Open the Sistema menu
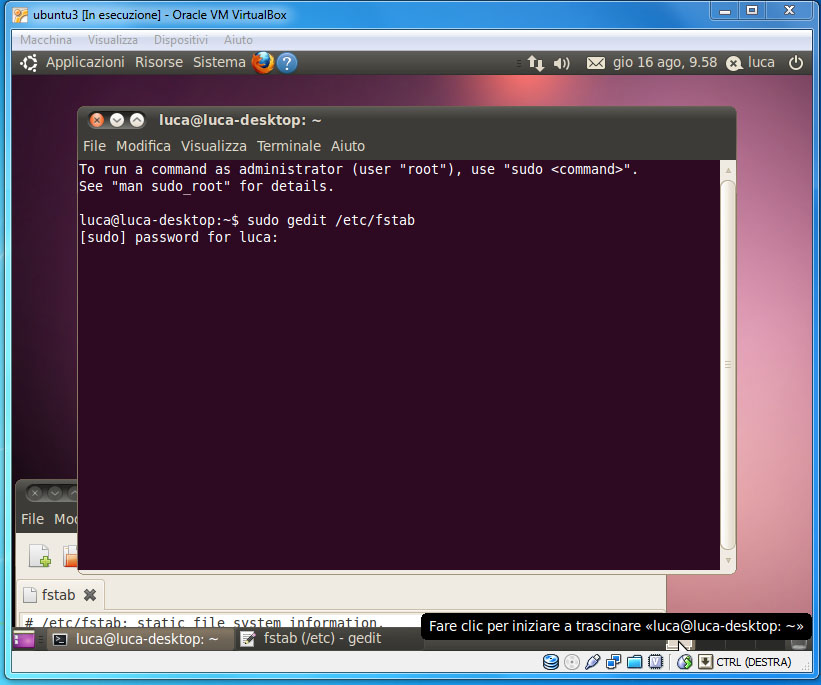 click(219, 62)
